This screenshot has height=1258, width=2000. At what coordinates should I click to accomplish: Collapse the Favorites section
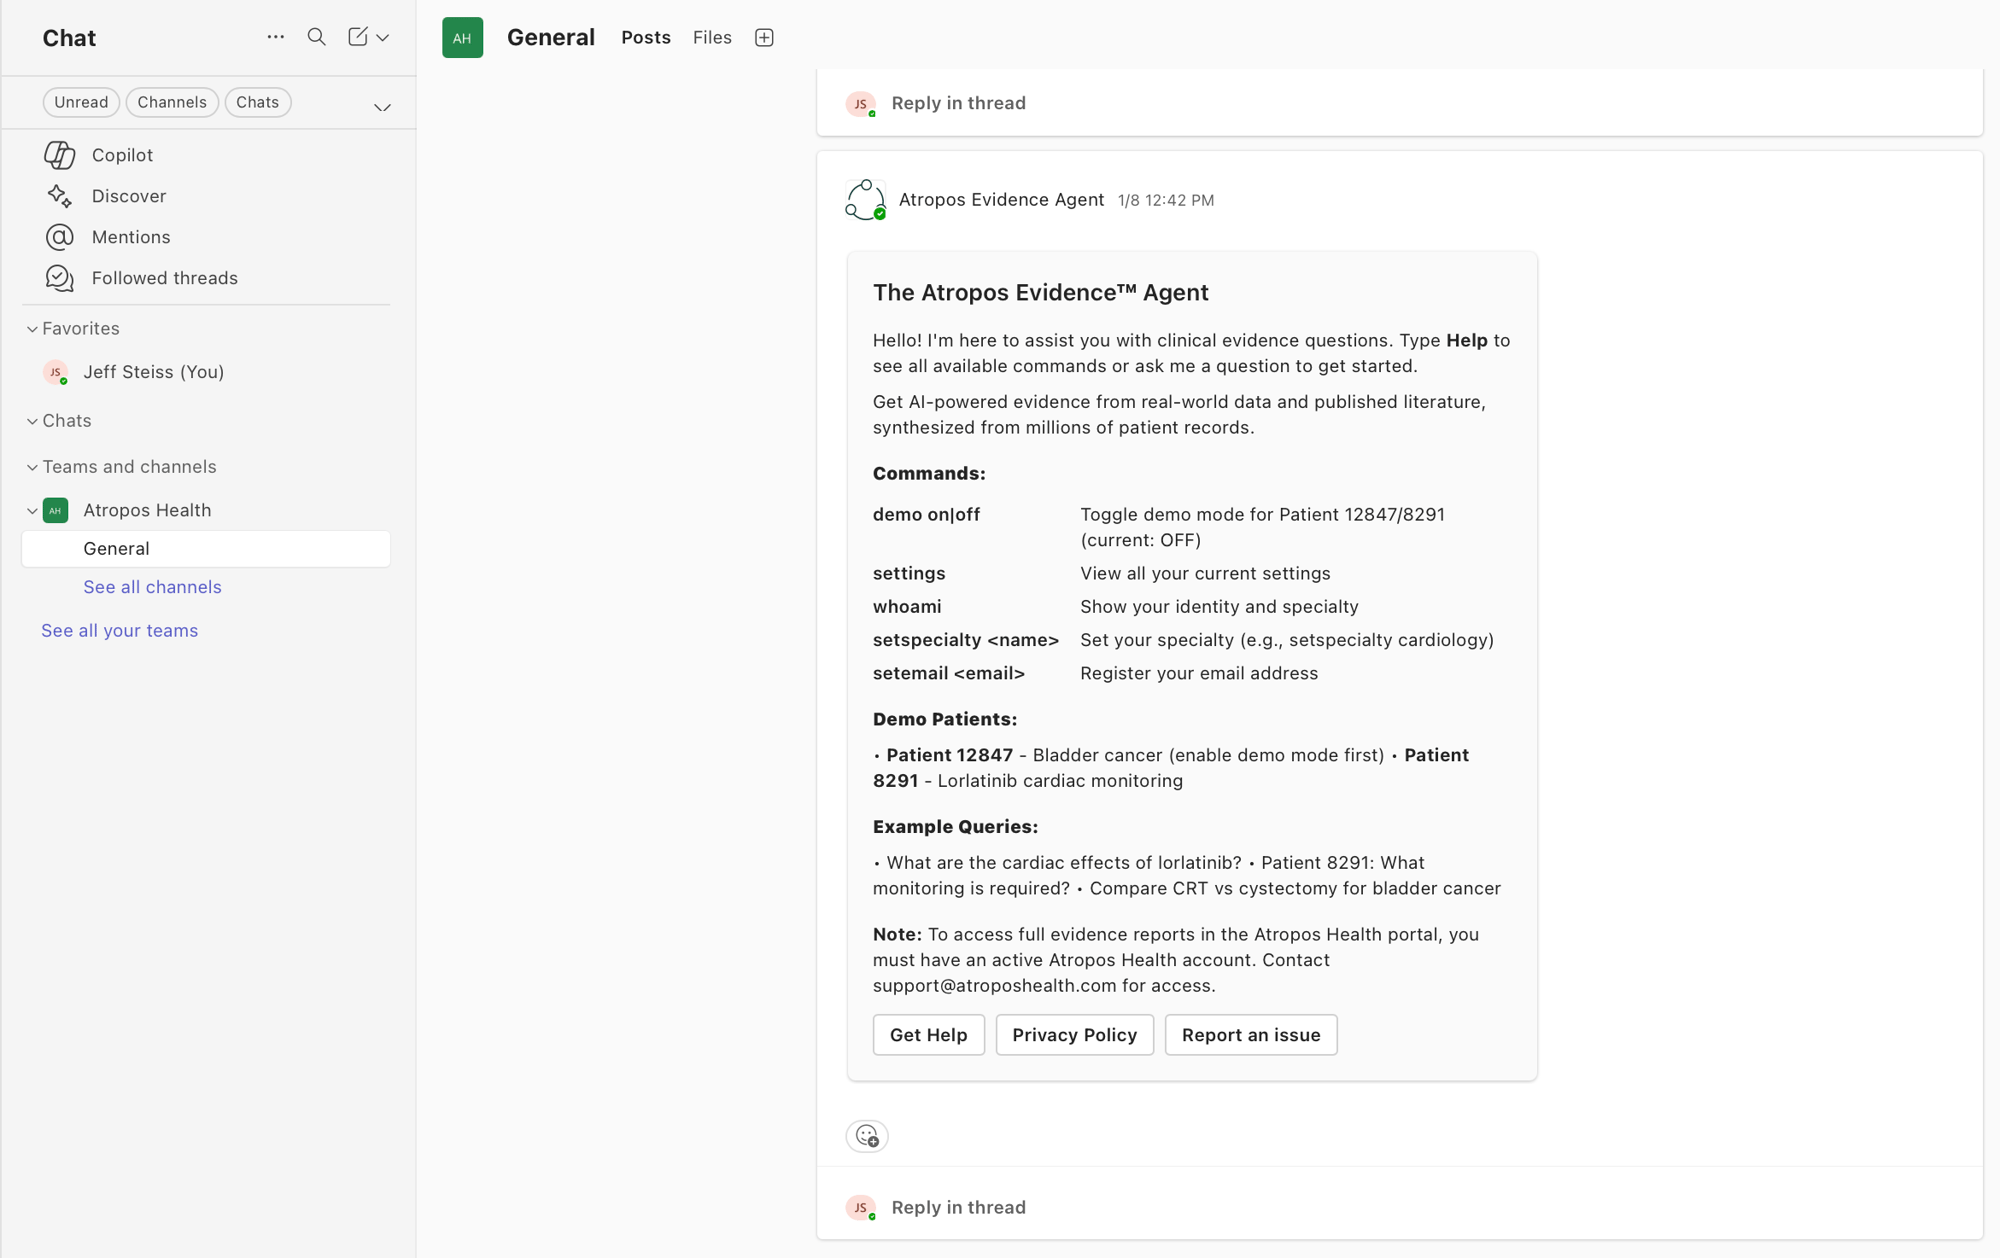pos(32,329)
